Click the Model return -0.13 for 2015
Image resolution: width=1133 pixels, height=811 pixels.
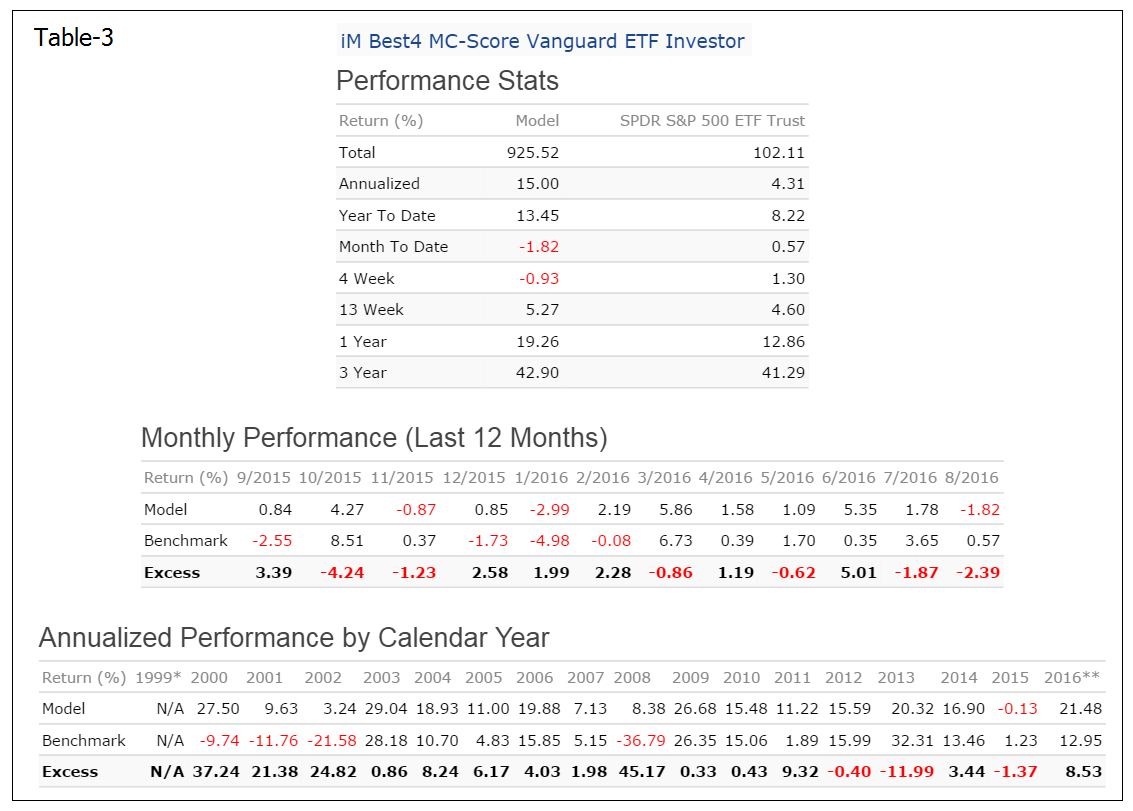(x=1017, y=709)
